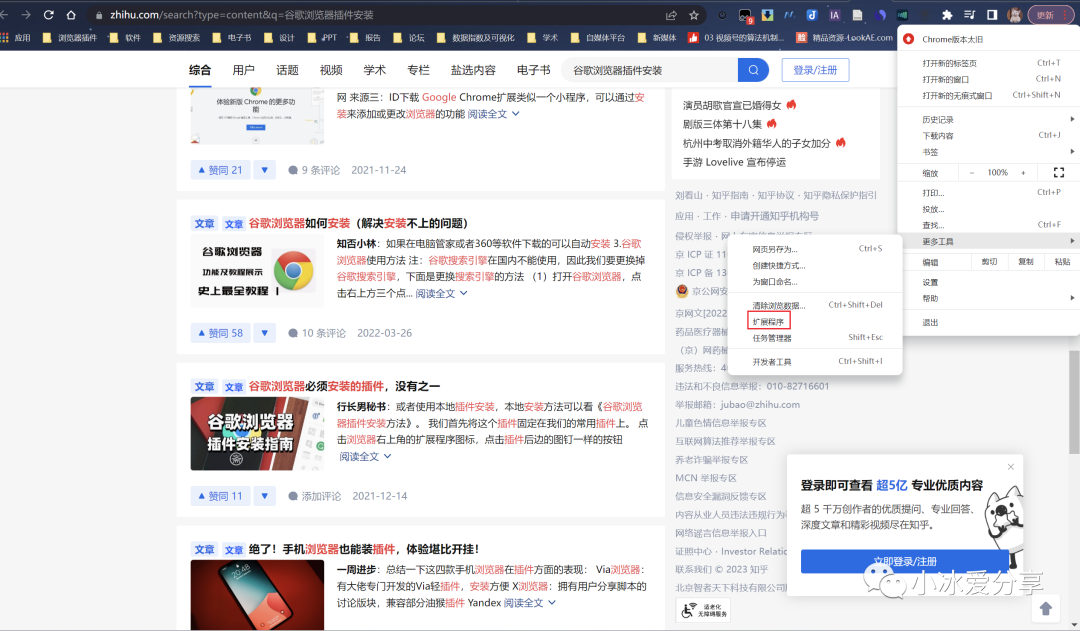
Task: Open the media control playlist icon
Action: (x=969, y=14)
